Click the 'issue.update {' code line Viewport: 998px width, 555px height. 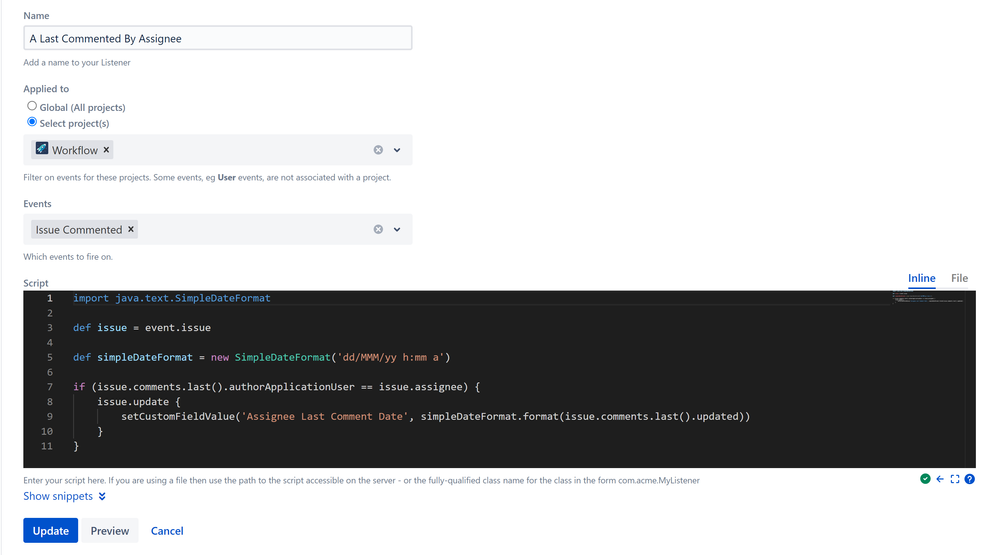[139, 402]
